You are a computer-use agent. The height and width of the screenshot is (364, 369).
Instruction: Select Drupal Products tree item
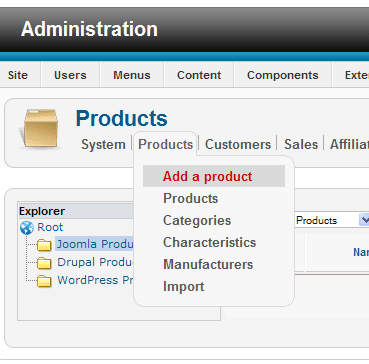(95, 262)
